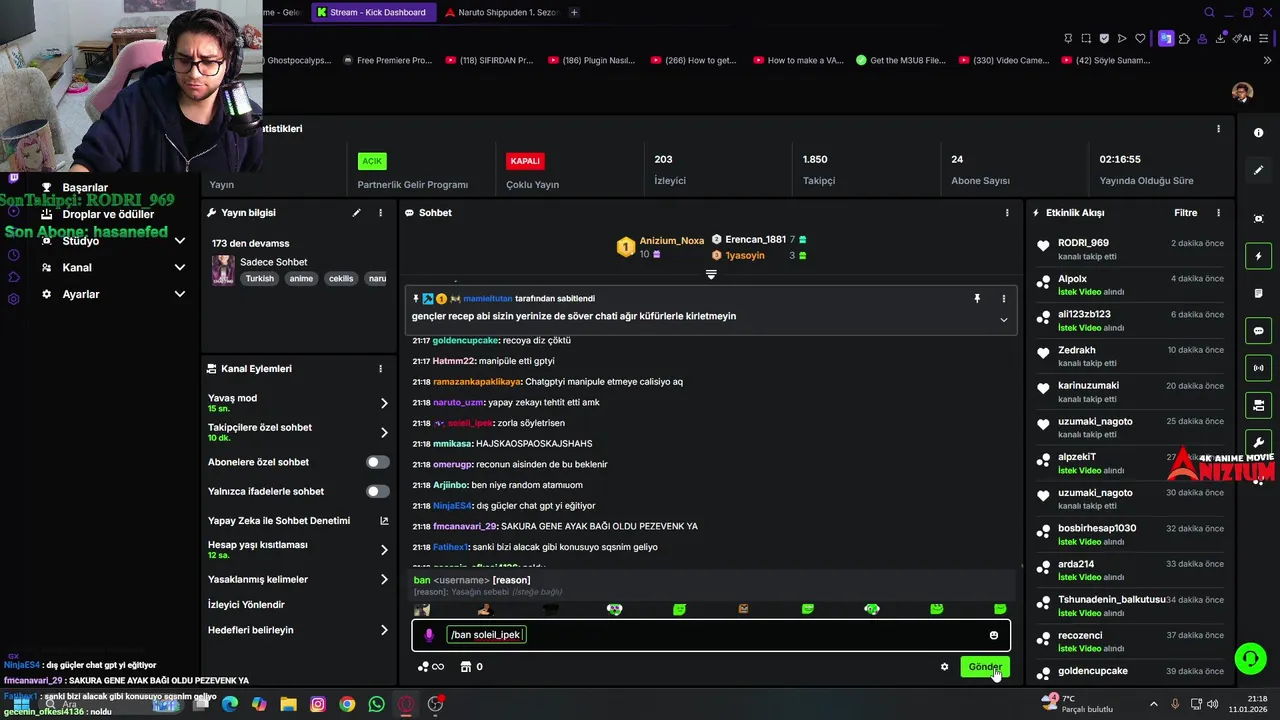1280x720 pixels.
Task: Send the chat message with Gönder
Action: 984,667
